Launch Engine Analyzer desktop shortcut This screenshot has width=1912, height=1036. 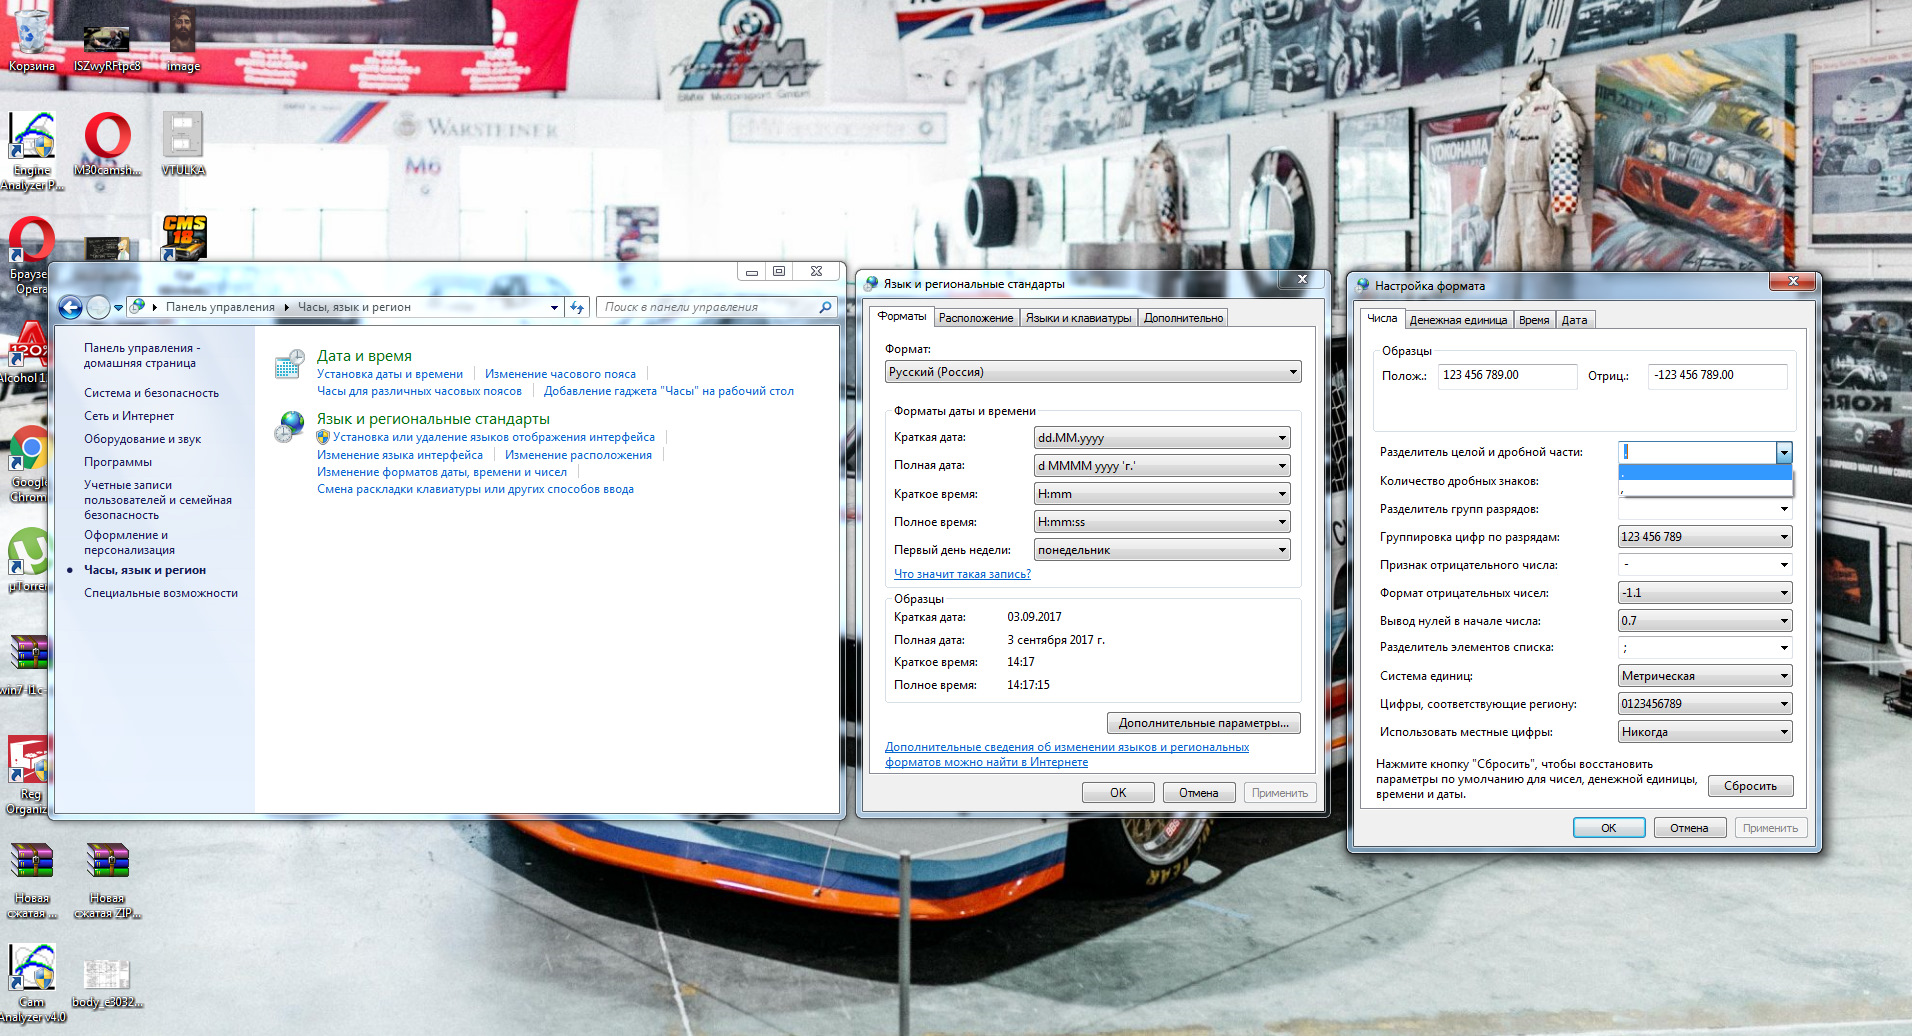click(x=31, y=150)
